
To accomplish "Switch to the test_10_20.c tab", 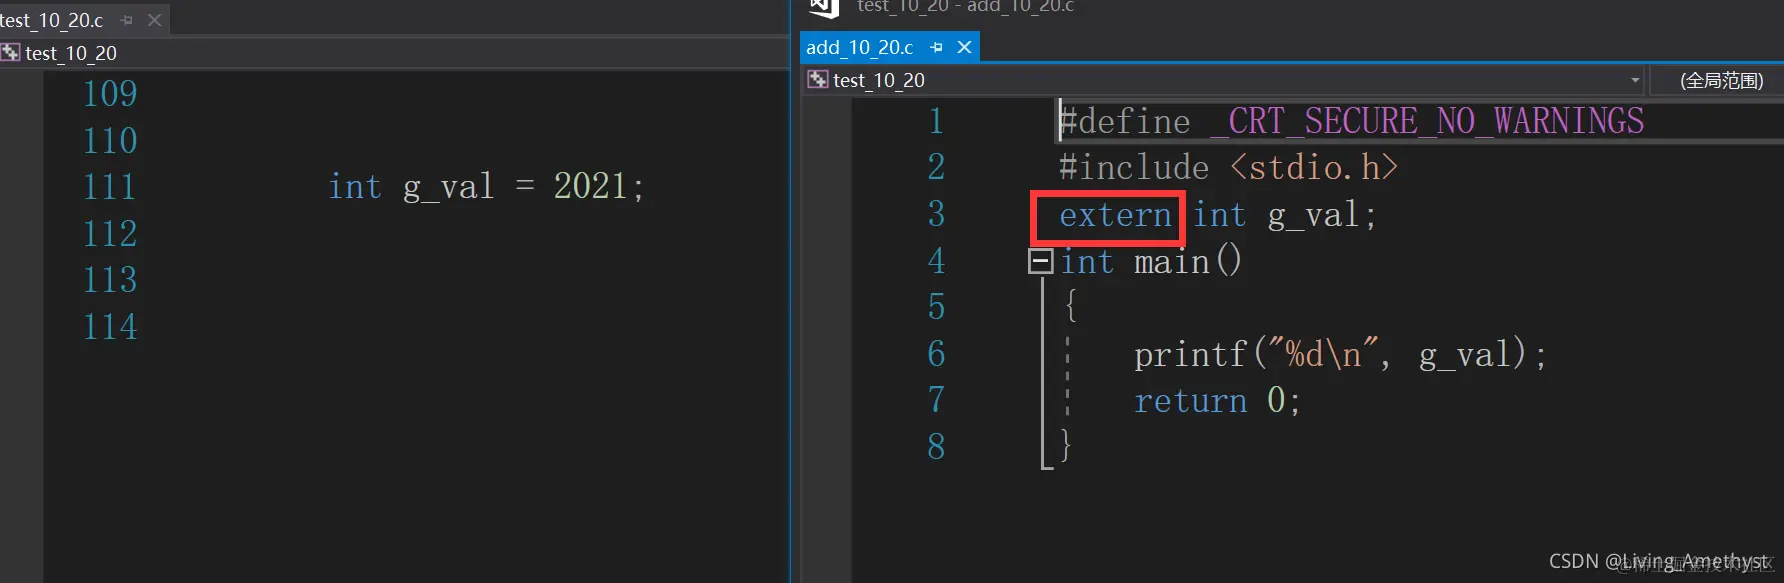I will tap(52, 20).
